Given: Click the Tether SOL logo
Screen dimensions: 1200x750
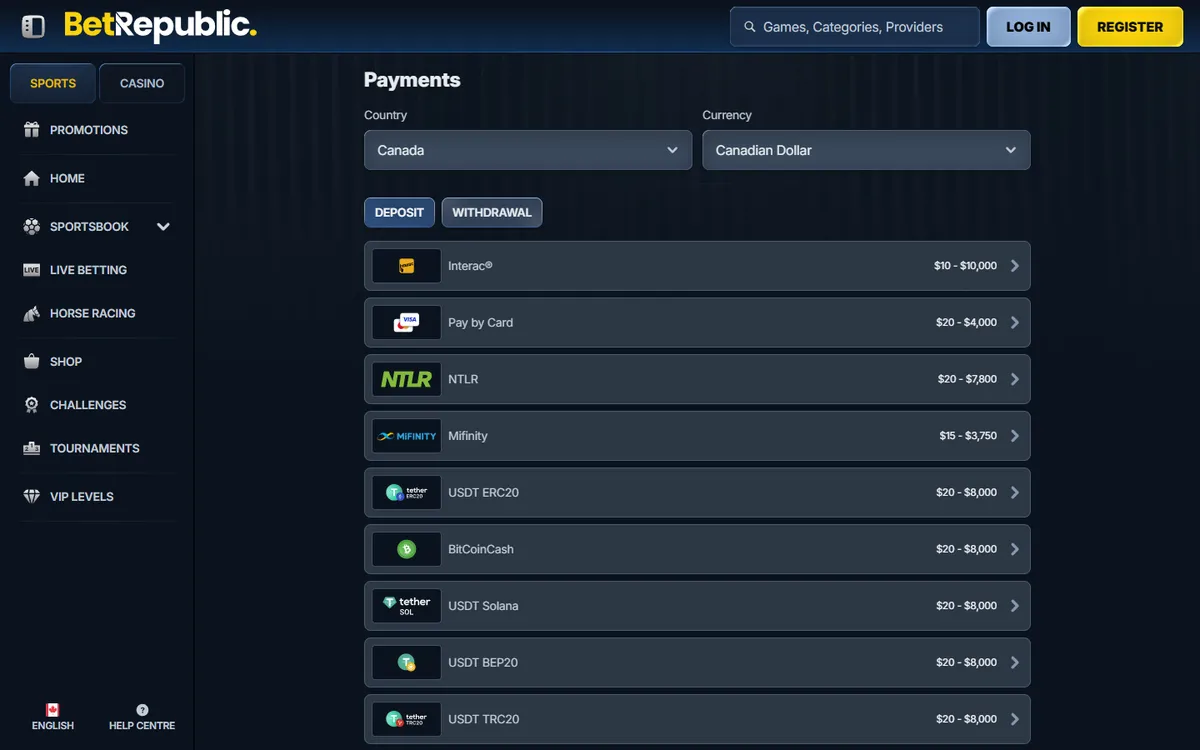Looking at the screenshot, I should (x=407, y=606).
